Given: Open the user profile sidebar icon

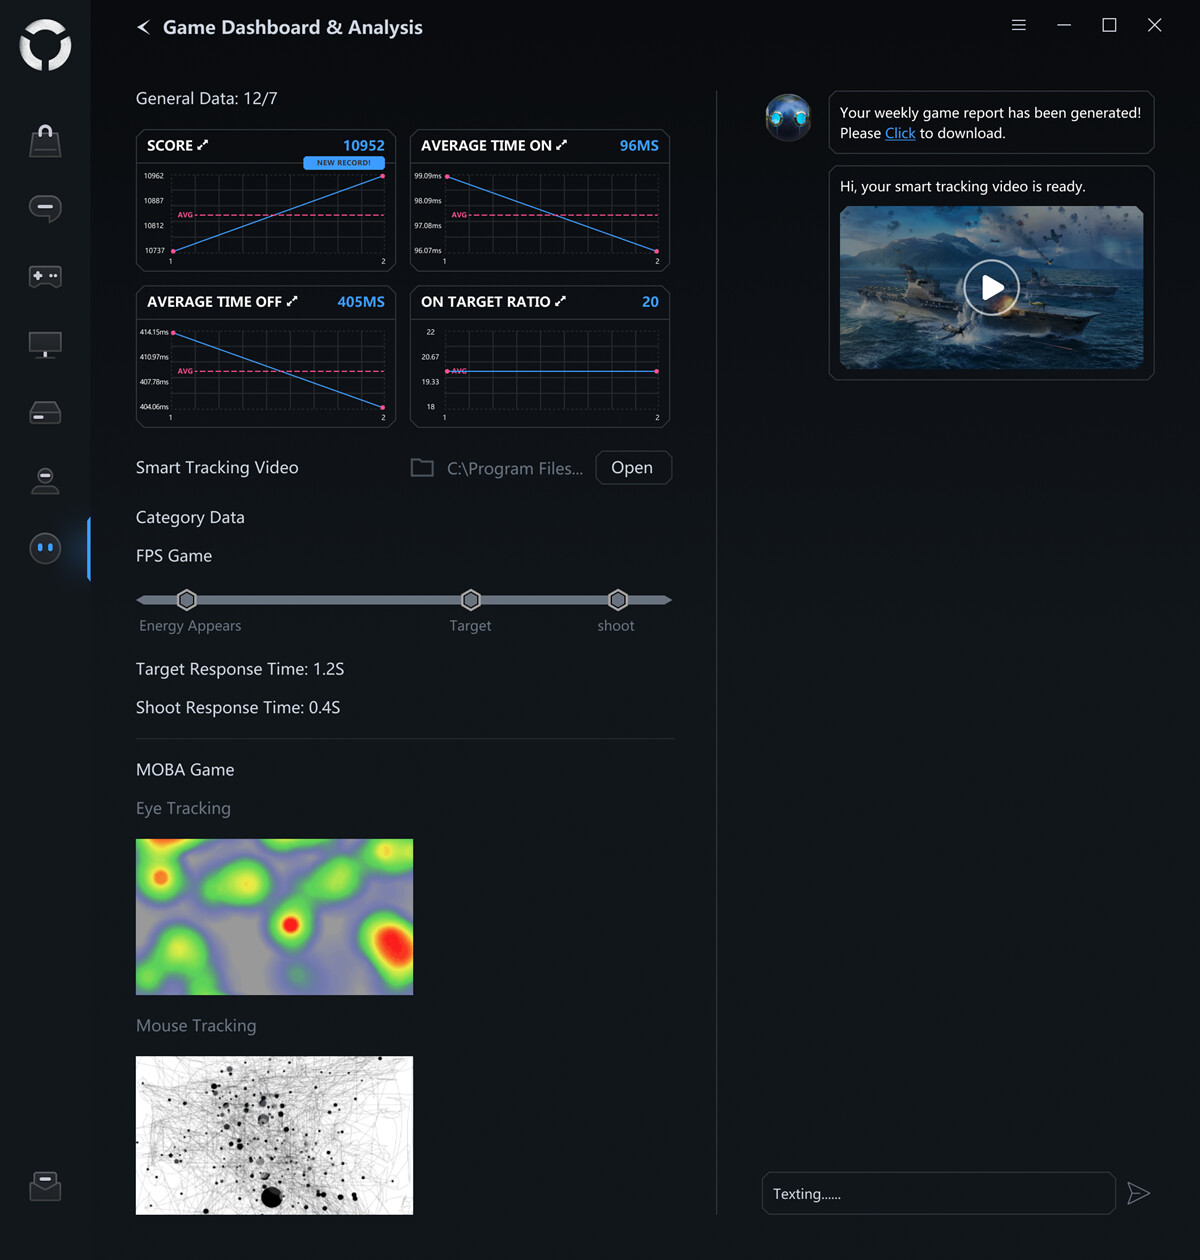Looking at the screenshot, I should click(x=45, y=481).
